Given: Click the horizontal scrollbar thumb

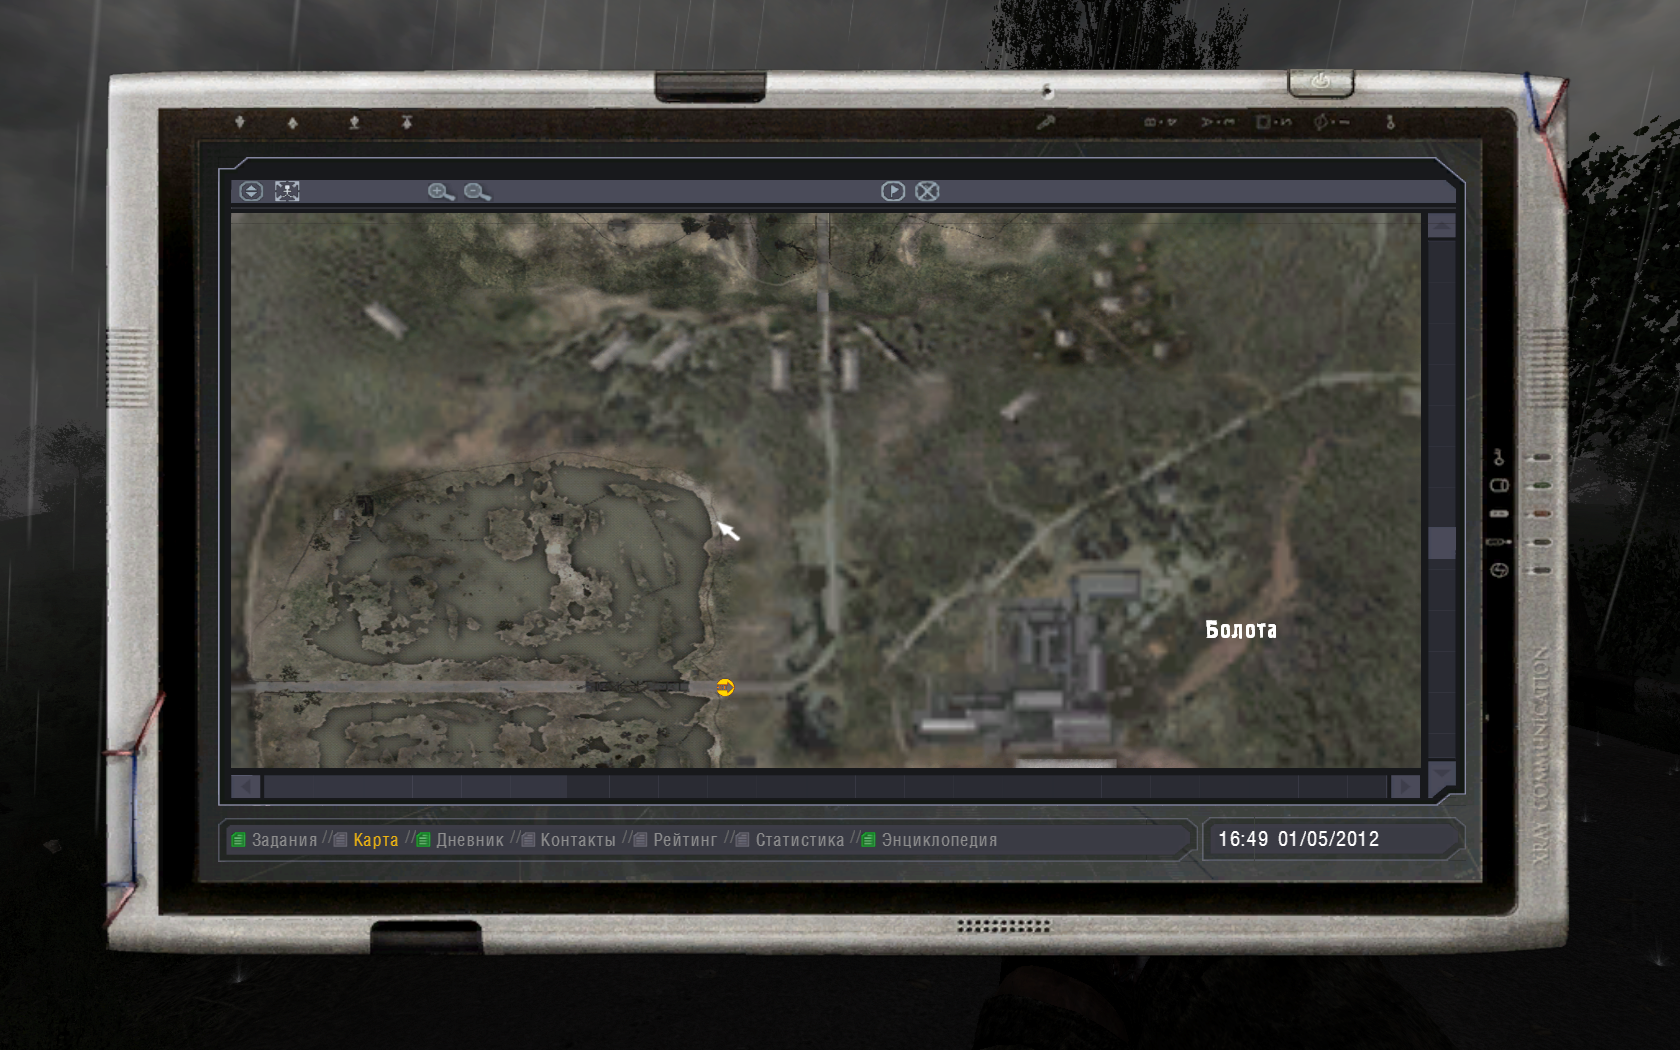Looking at the screenshot, I should coord(415,787).
